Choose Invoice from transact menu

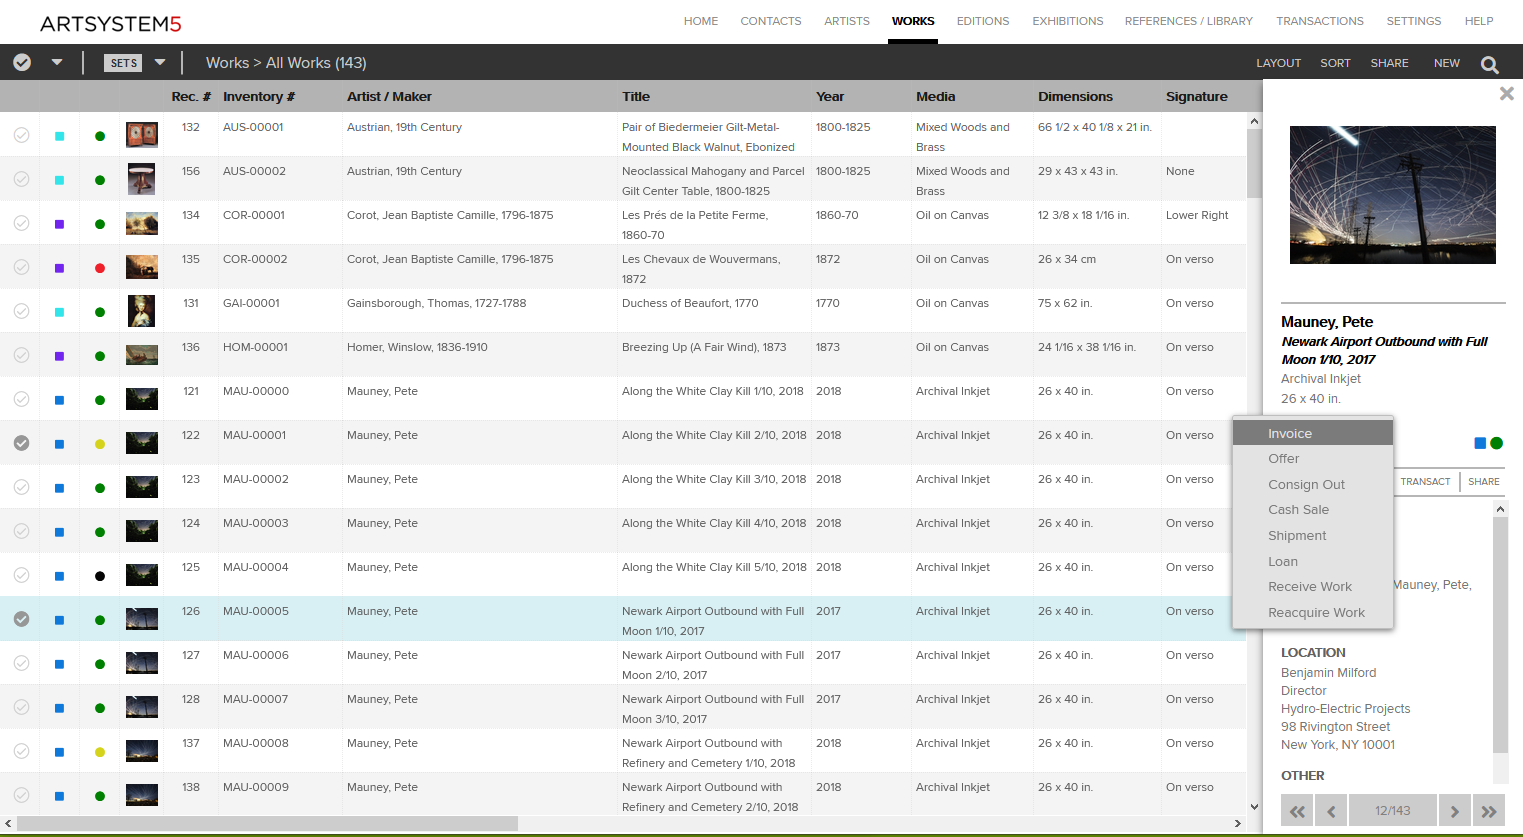click(1313, 433)
